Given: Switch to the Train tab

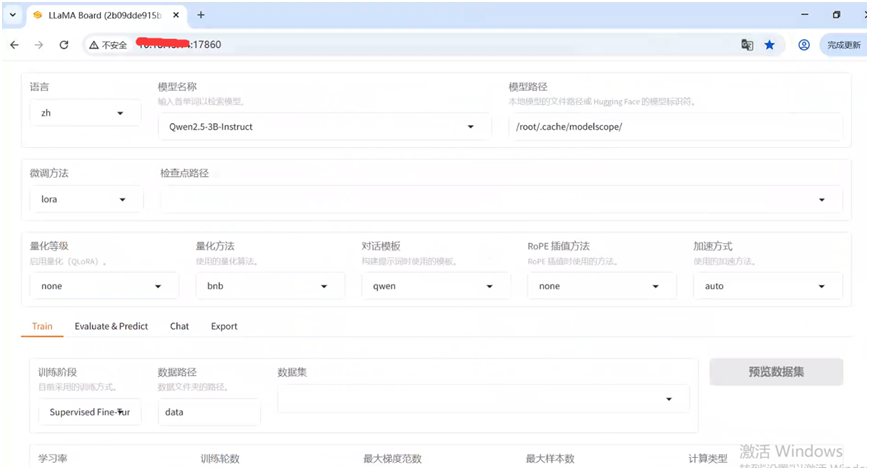Looking at the screenshot, I should [x=42, y=326].
